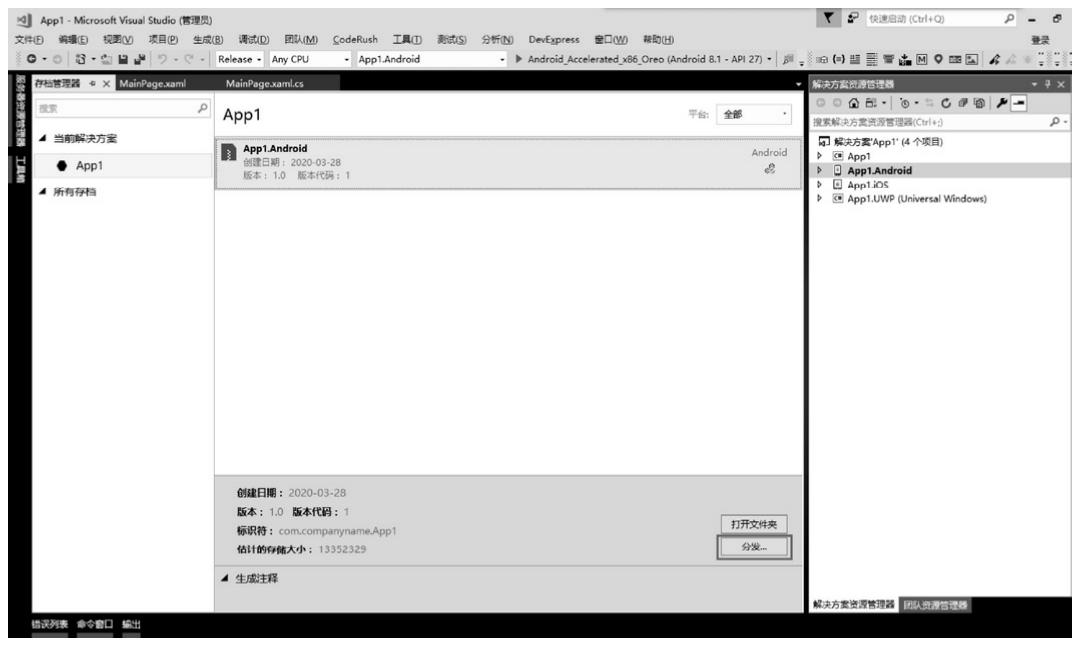This screenshot has width=1079, height=646.
Task: Collapse the current solution section in Archive Manager
Action: (43, 138)
